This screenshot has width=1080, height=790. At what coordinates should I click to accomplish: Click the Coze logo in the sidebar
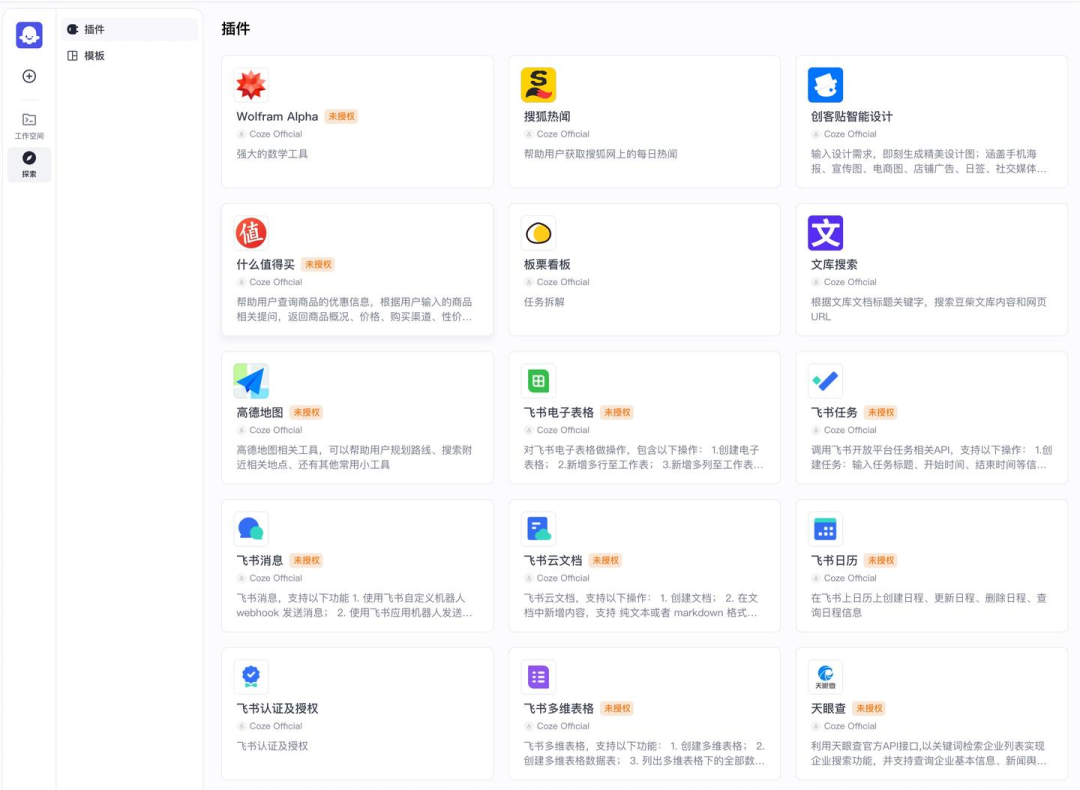coord(28,34)
